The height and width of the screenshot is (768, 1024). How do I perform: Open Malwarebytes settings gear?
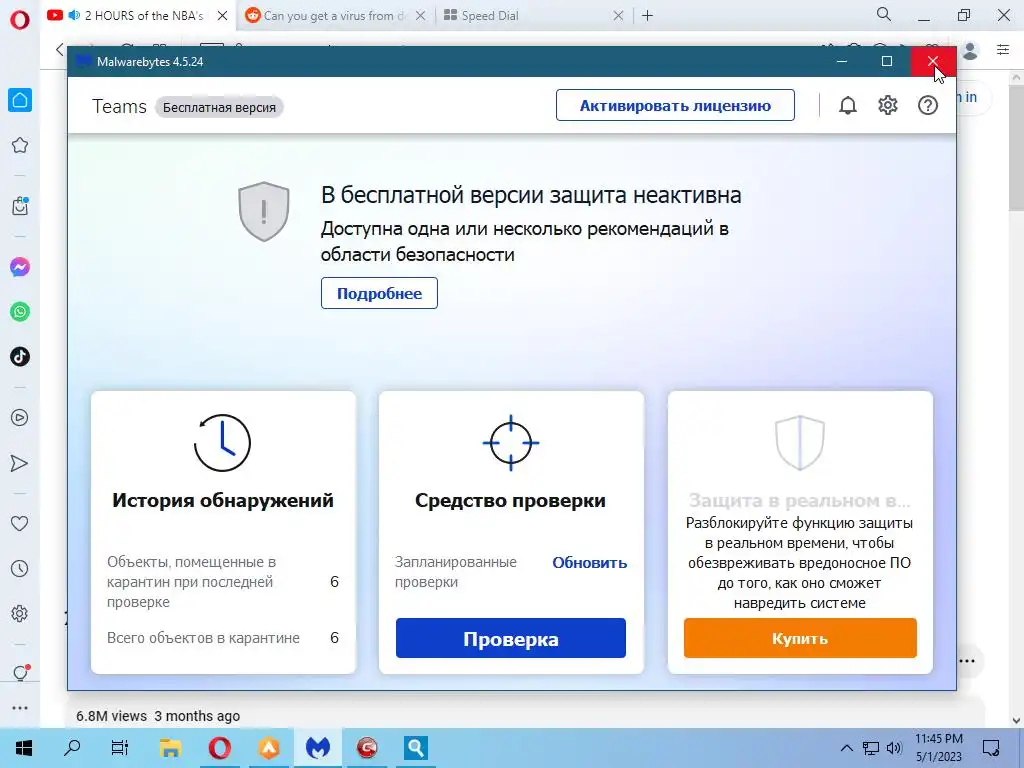tap(888, 105)
